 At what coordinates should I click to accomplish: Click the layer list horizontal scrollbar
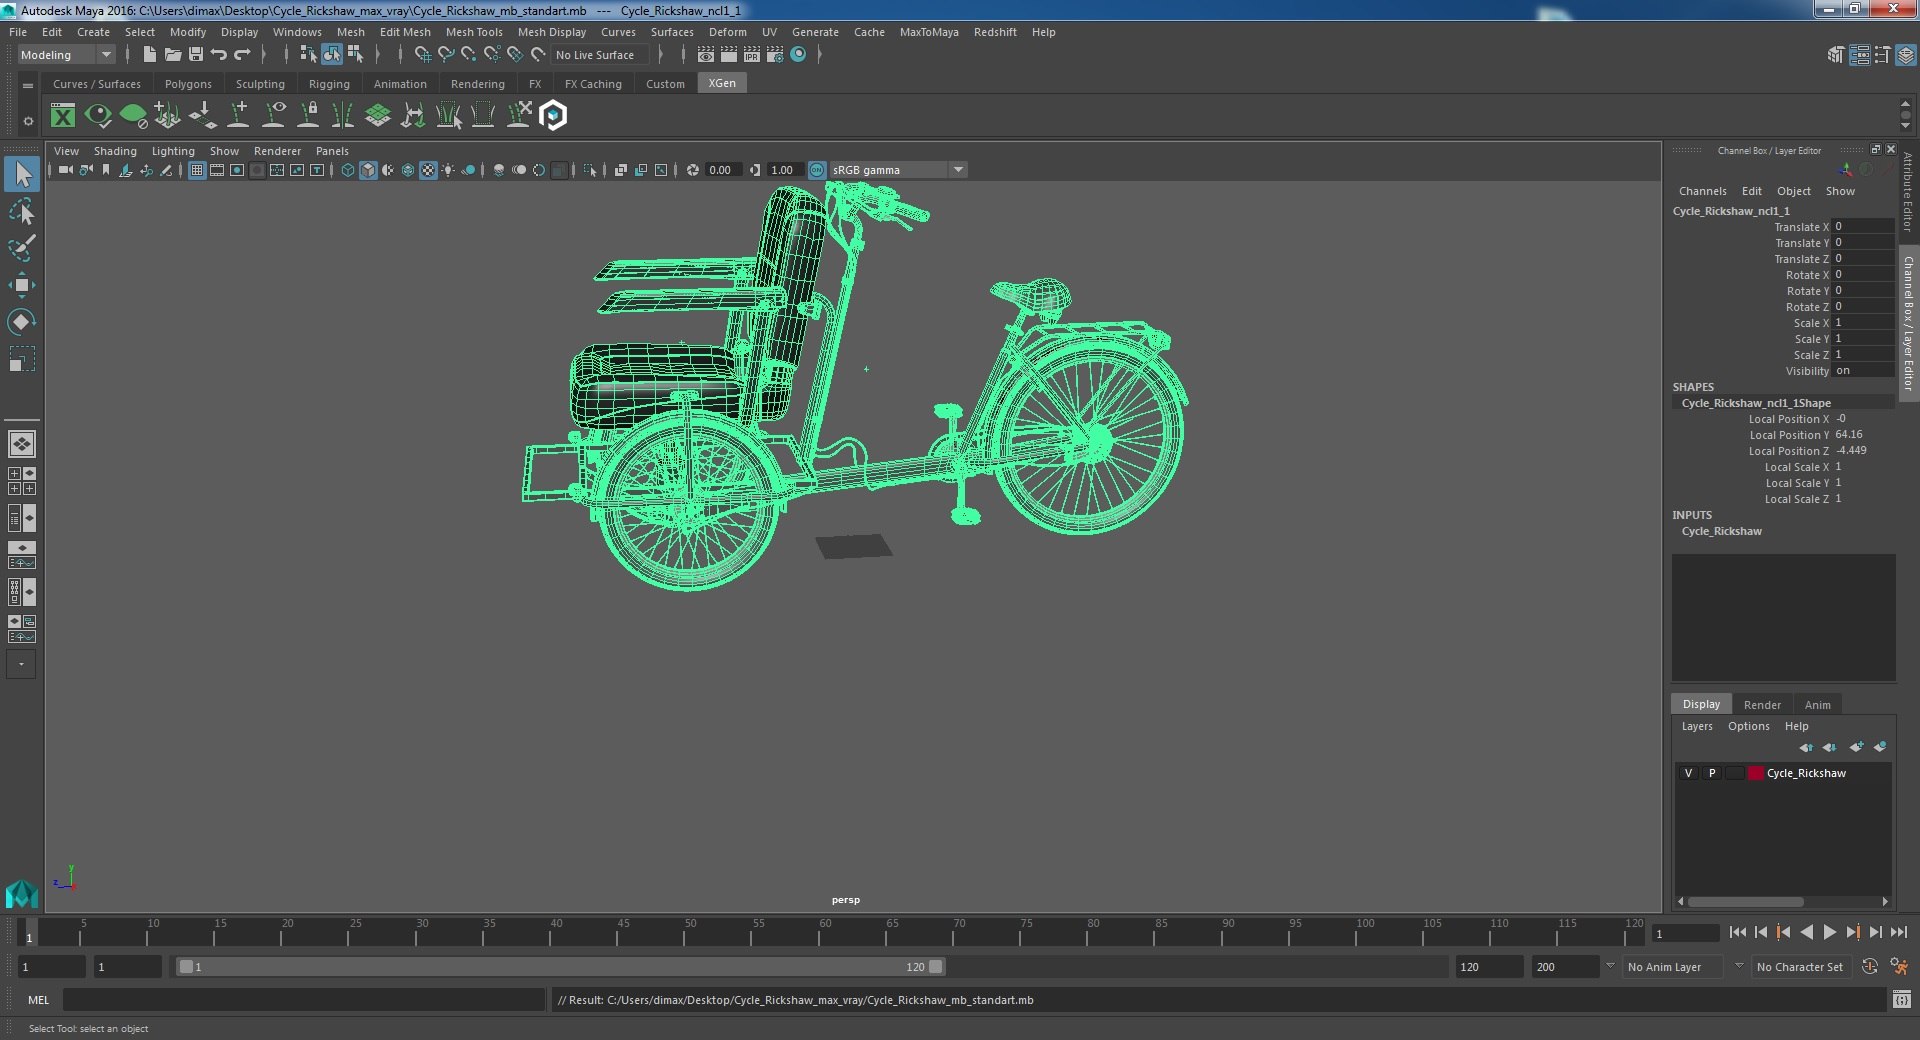[x=1746, y=901]
